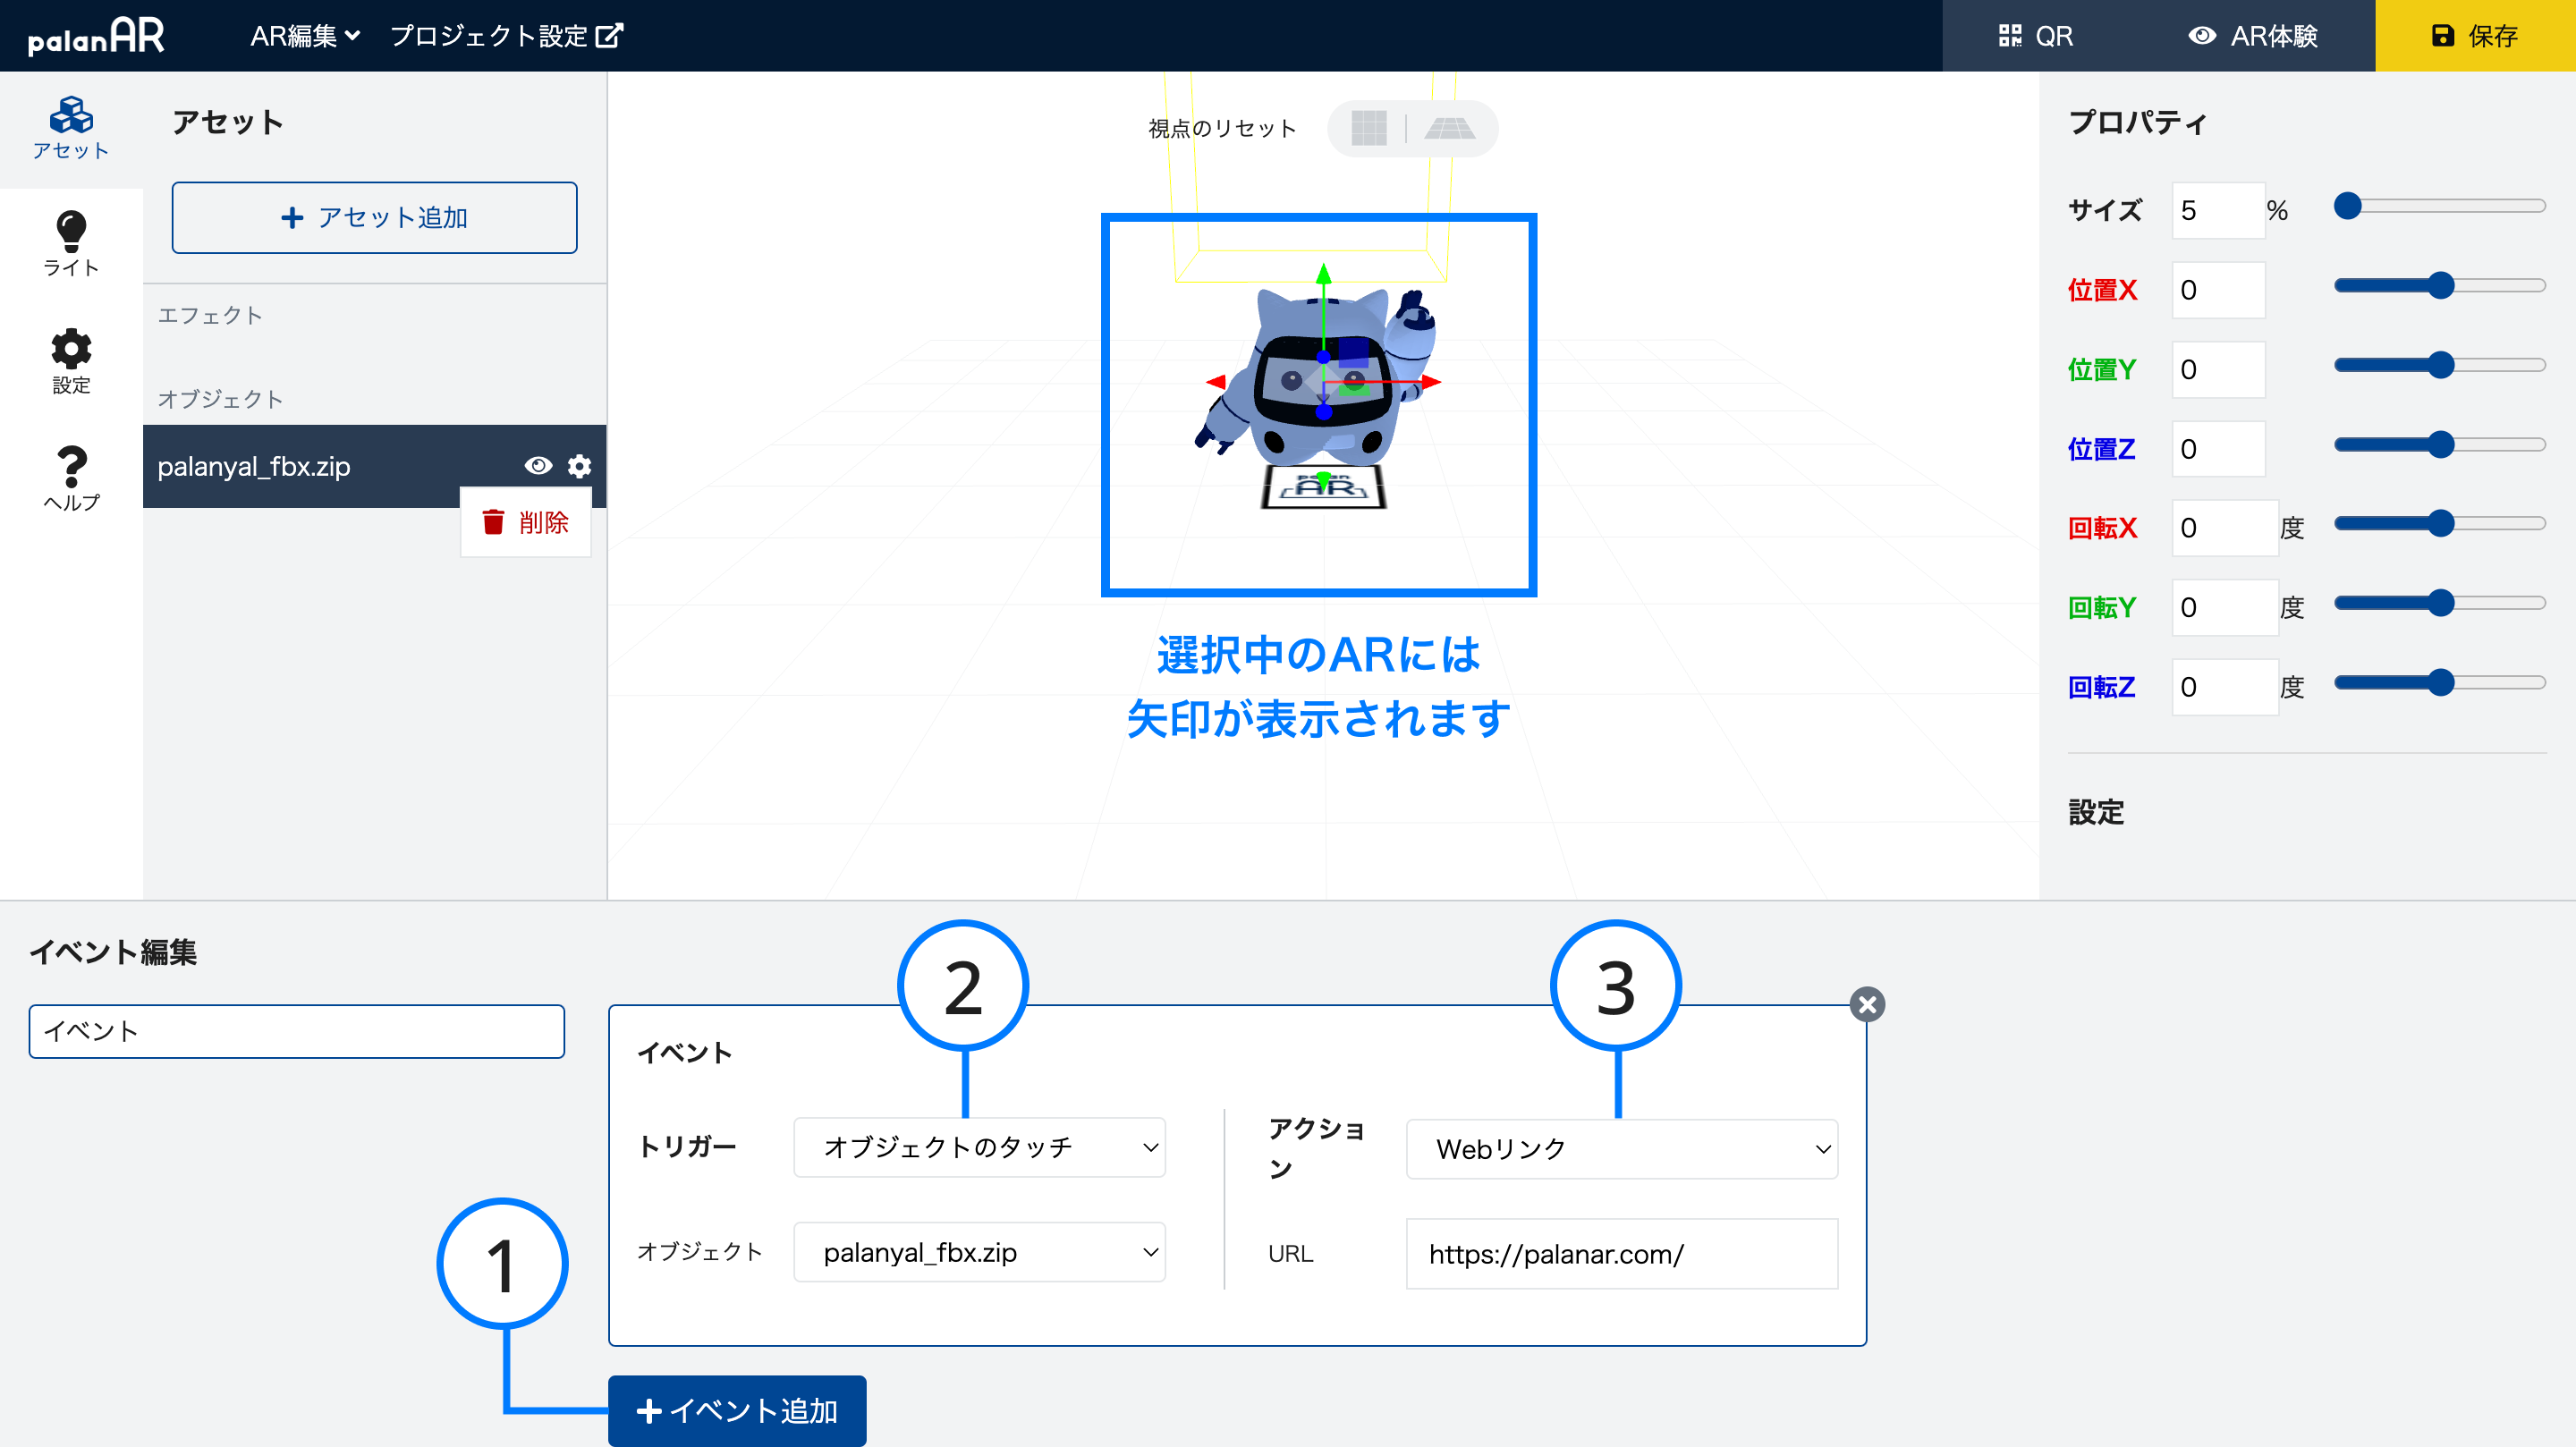The height and width of the screenshot is (1447, 2576).
Task: Switch to perspective grid view toggle
Action: [1449, 128]
